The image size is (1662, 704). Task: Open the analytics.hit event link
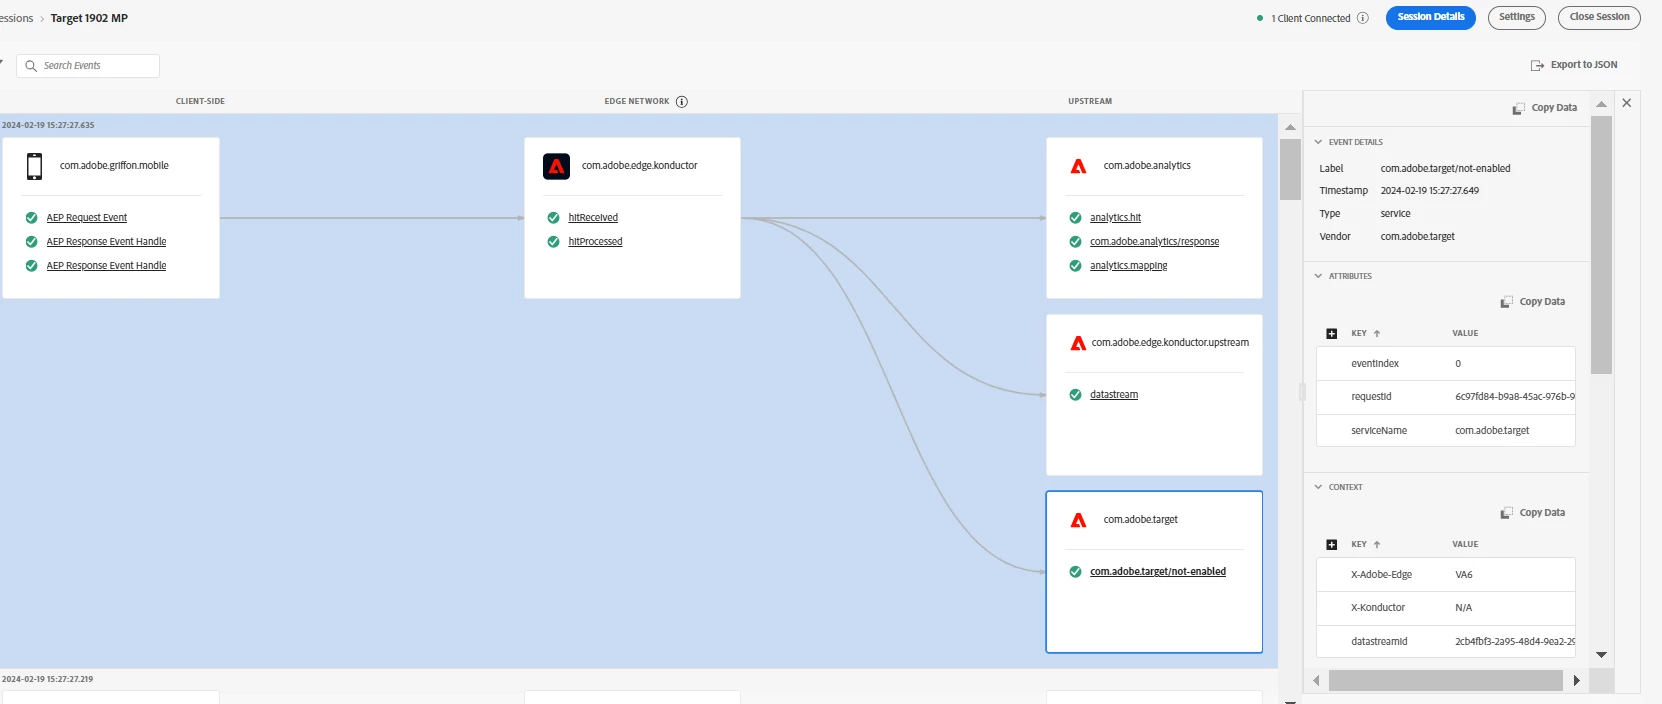click(1115, 218)
